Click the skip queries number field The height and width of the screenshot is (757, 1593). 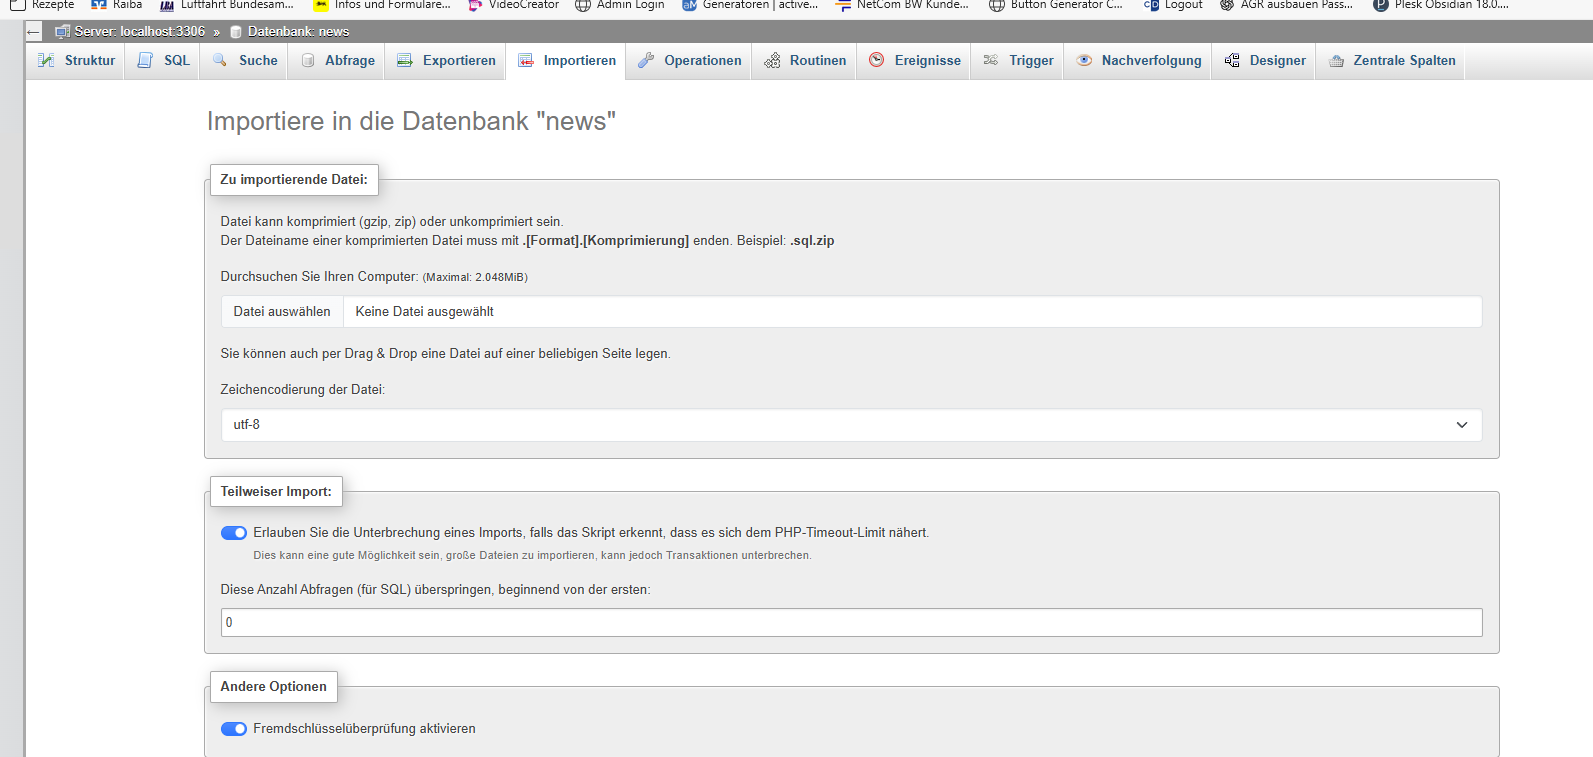click(851, 622)
